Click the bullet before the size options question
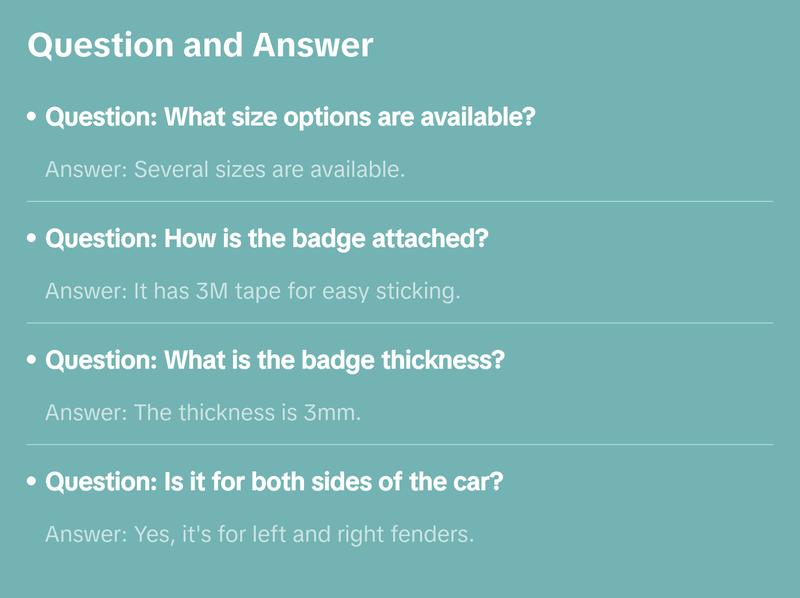Screen dimensions: 800x598 (x=32, y=117)
